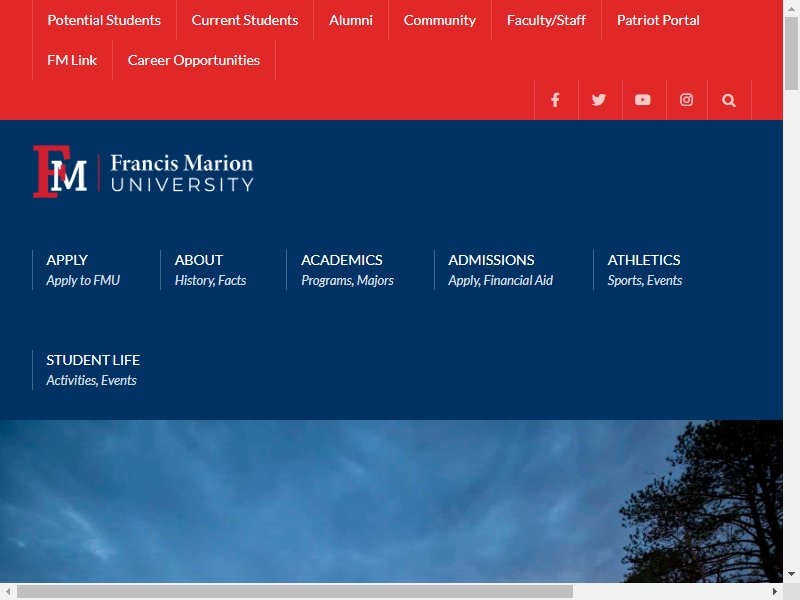Open ATHLETICS Sports, Events
The height and width of the screenshot is (600, 800).
644,270
